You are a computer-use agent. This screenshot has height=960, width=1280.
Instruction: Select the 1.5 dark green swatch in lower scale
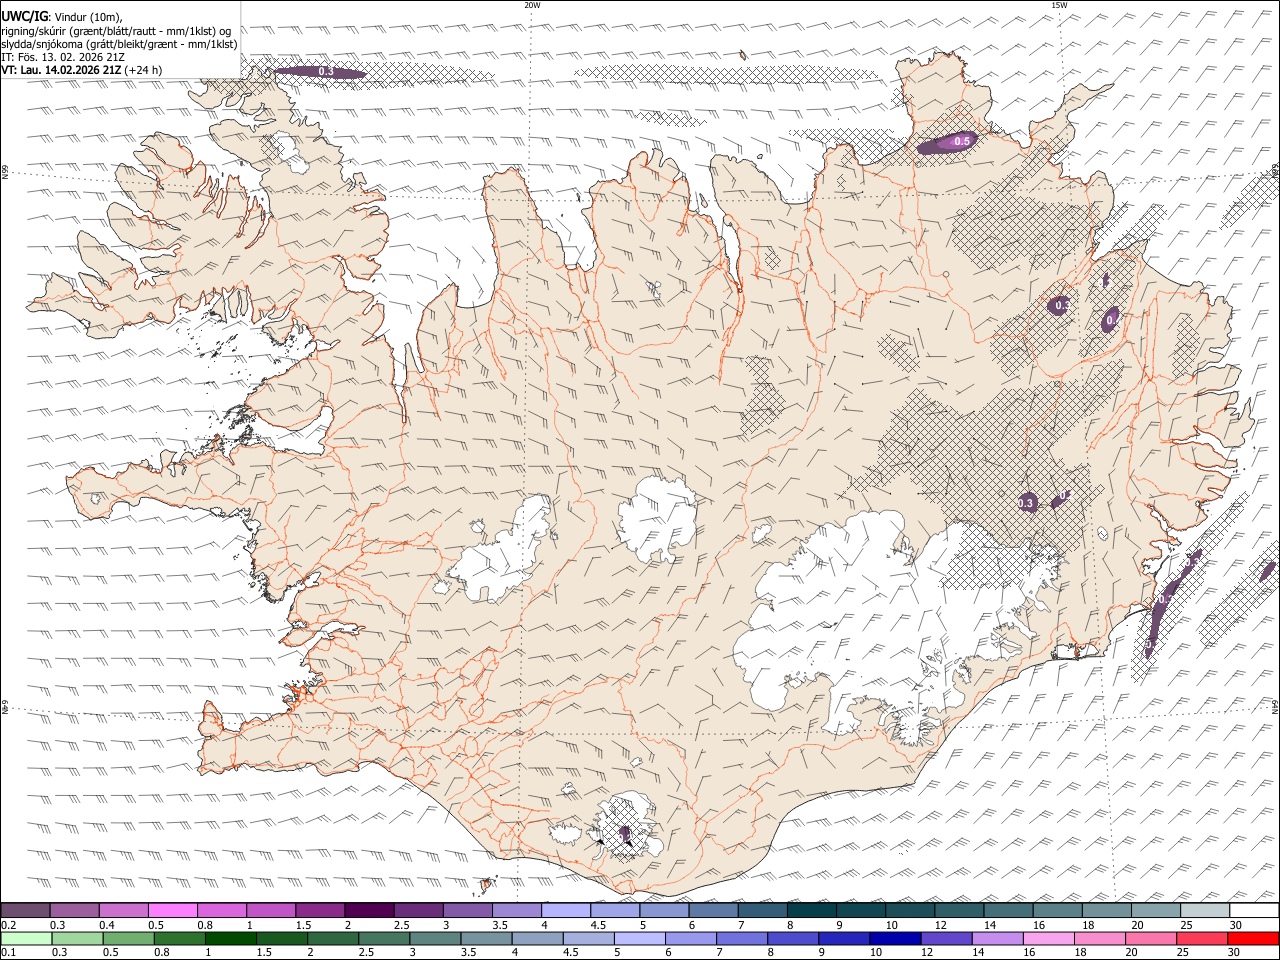(x=282, y=938)
